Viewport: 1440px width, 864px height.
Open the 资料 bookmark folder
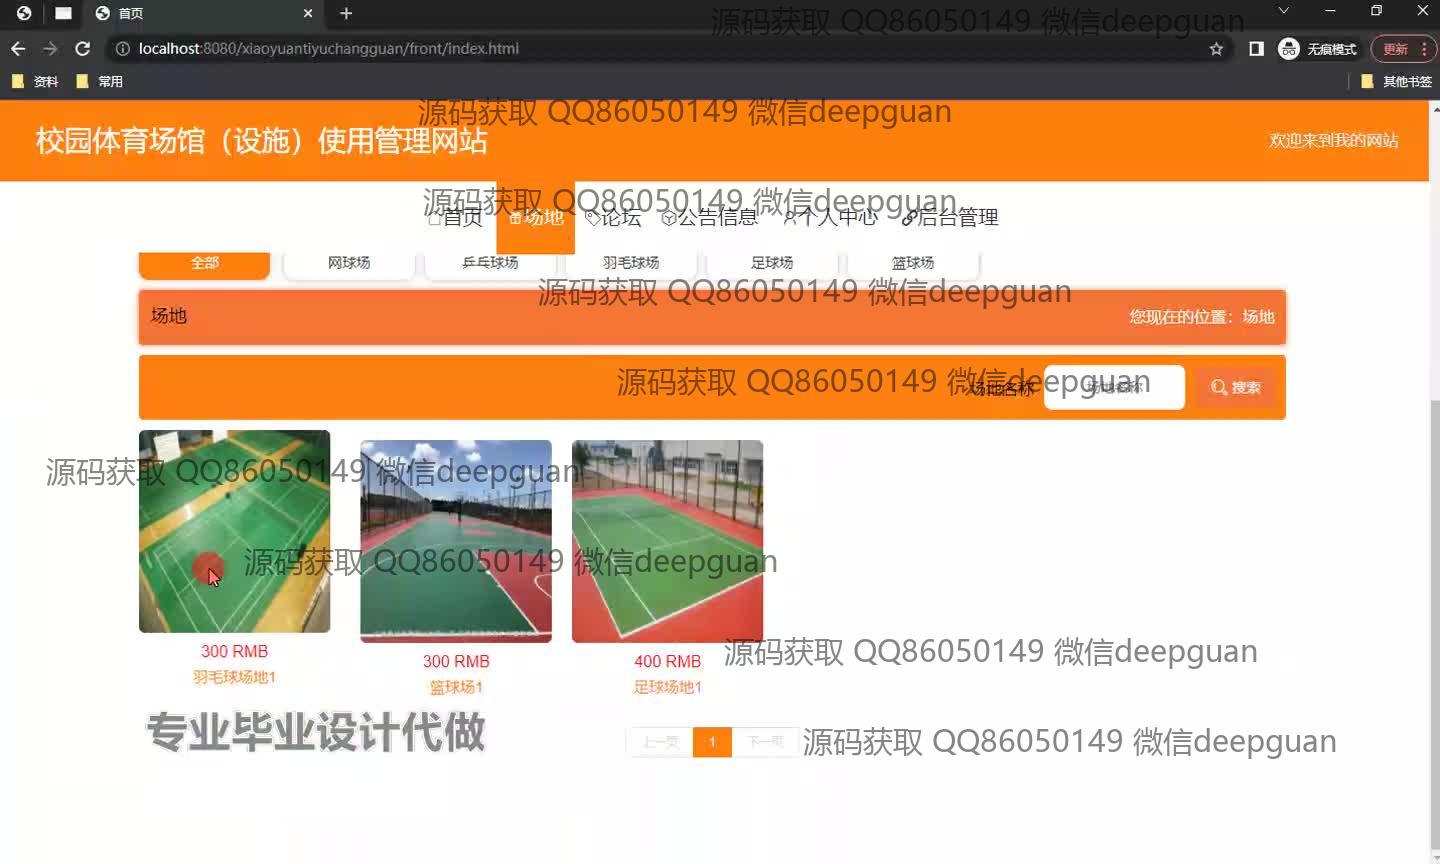(35, 82)
